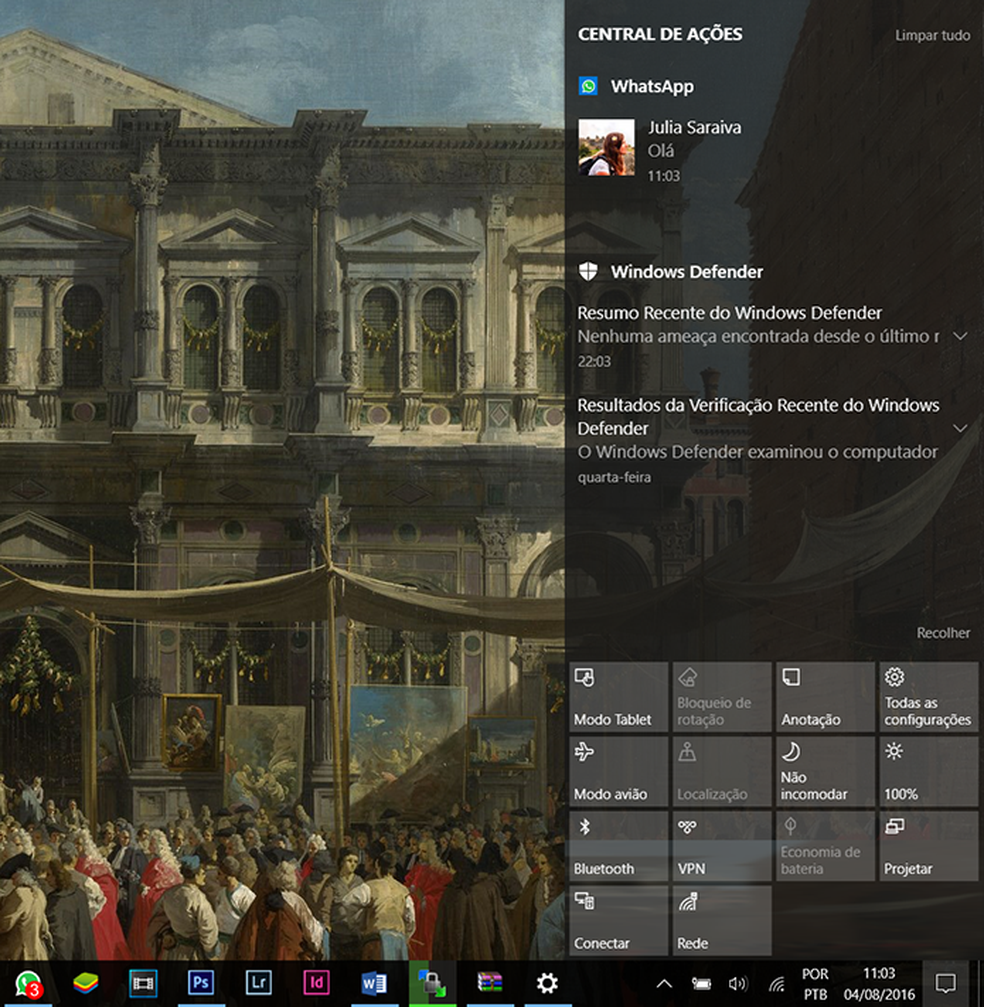Open WhatsApp from the taskbar
The height and width of the screenshot is (1007, 984).
click(x=29, y=983)
